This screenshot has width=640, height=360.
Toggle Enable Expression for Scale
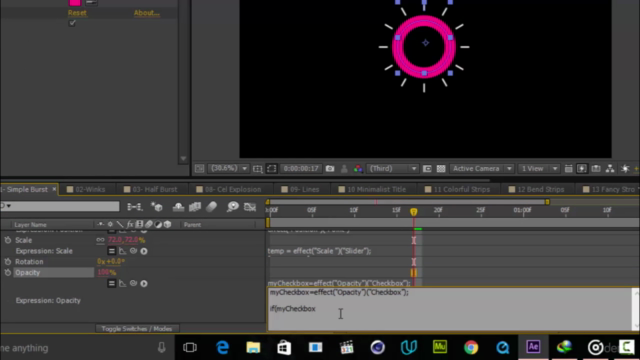(111, 251)
